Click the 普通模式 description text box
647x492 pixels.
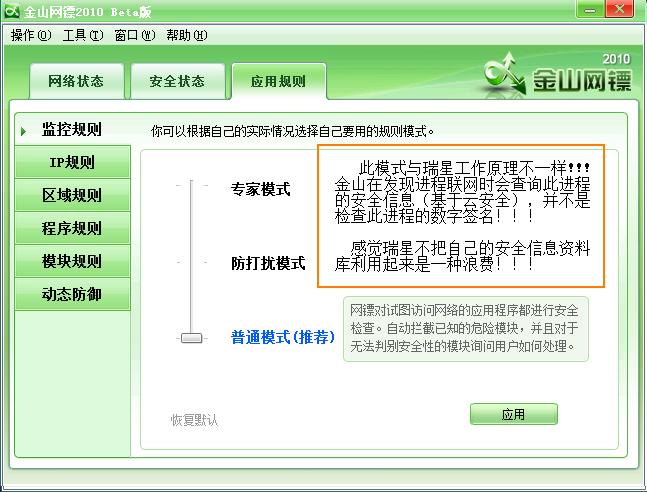point(466,329)
